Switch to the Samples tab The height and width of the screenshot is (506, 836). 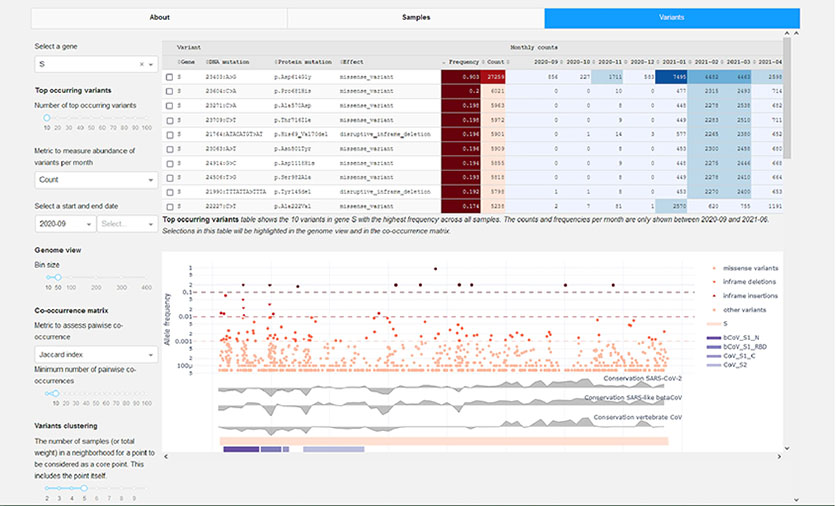coord(416,18)
